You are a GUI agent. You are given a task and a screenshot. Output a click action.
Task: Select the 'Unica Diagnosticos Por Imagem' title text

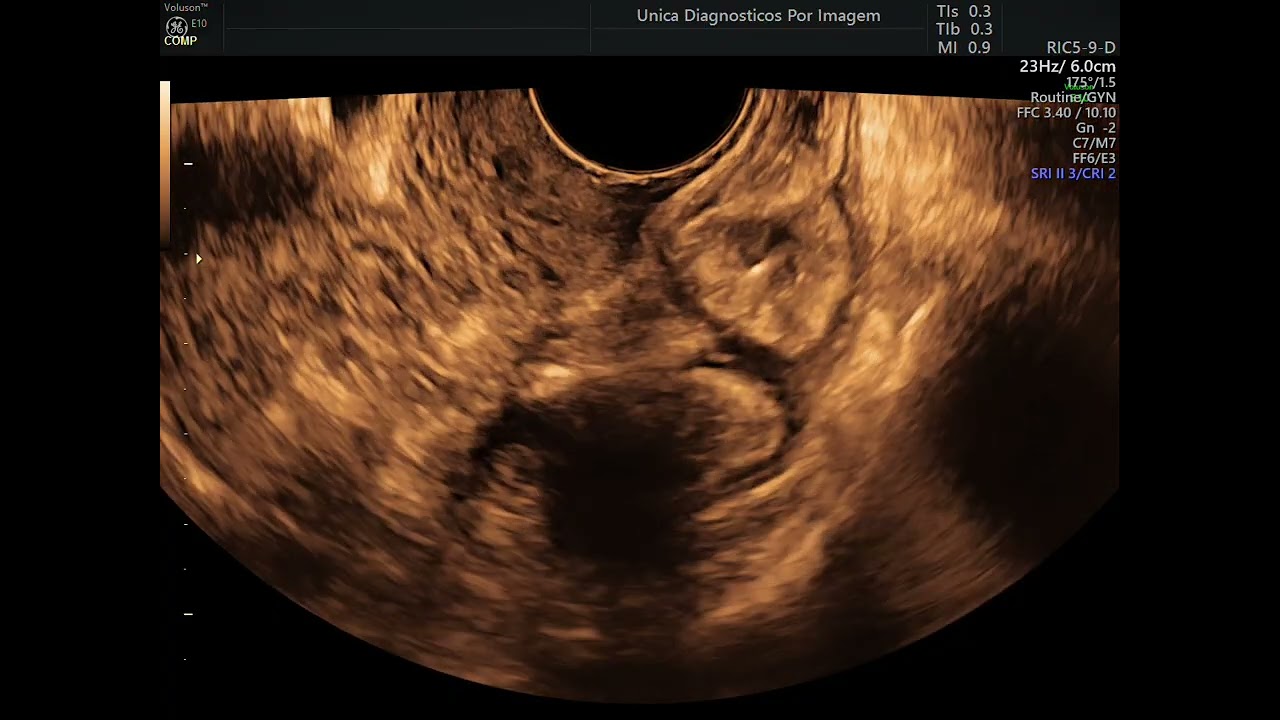(x=758, y=16)
